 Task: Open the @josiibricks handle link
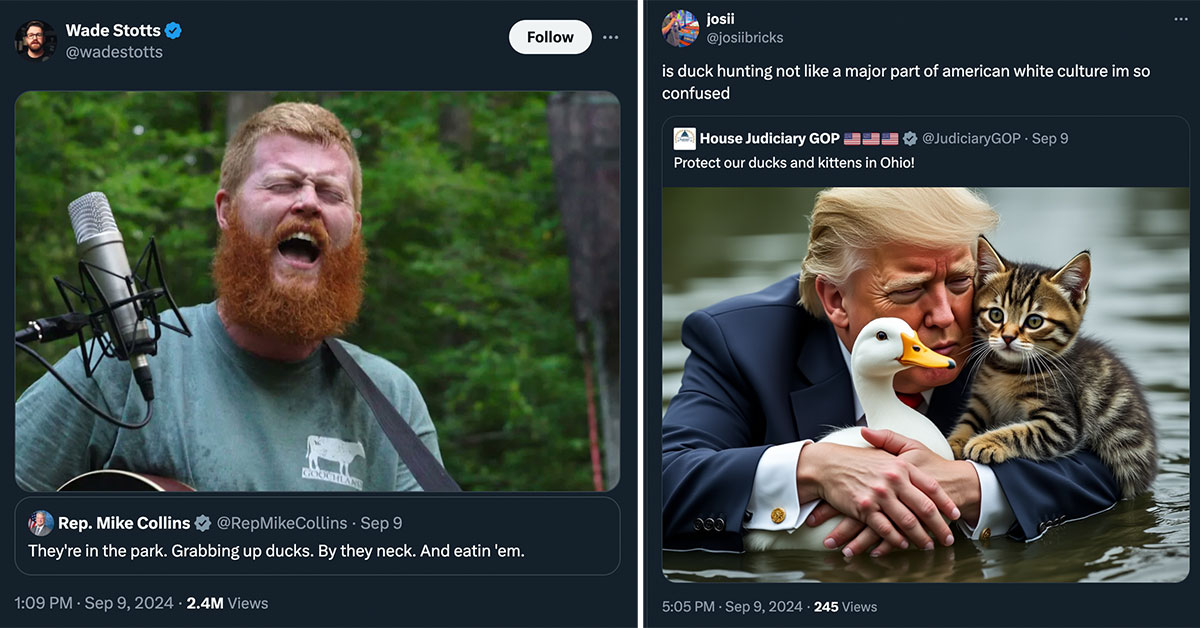click(x=744, y=37)
